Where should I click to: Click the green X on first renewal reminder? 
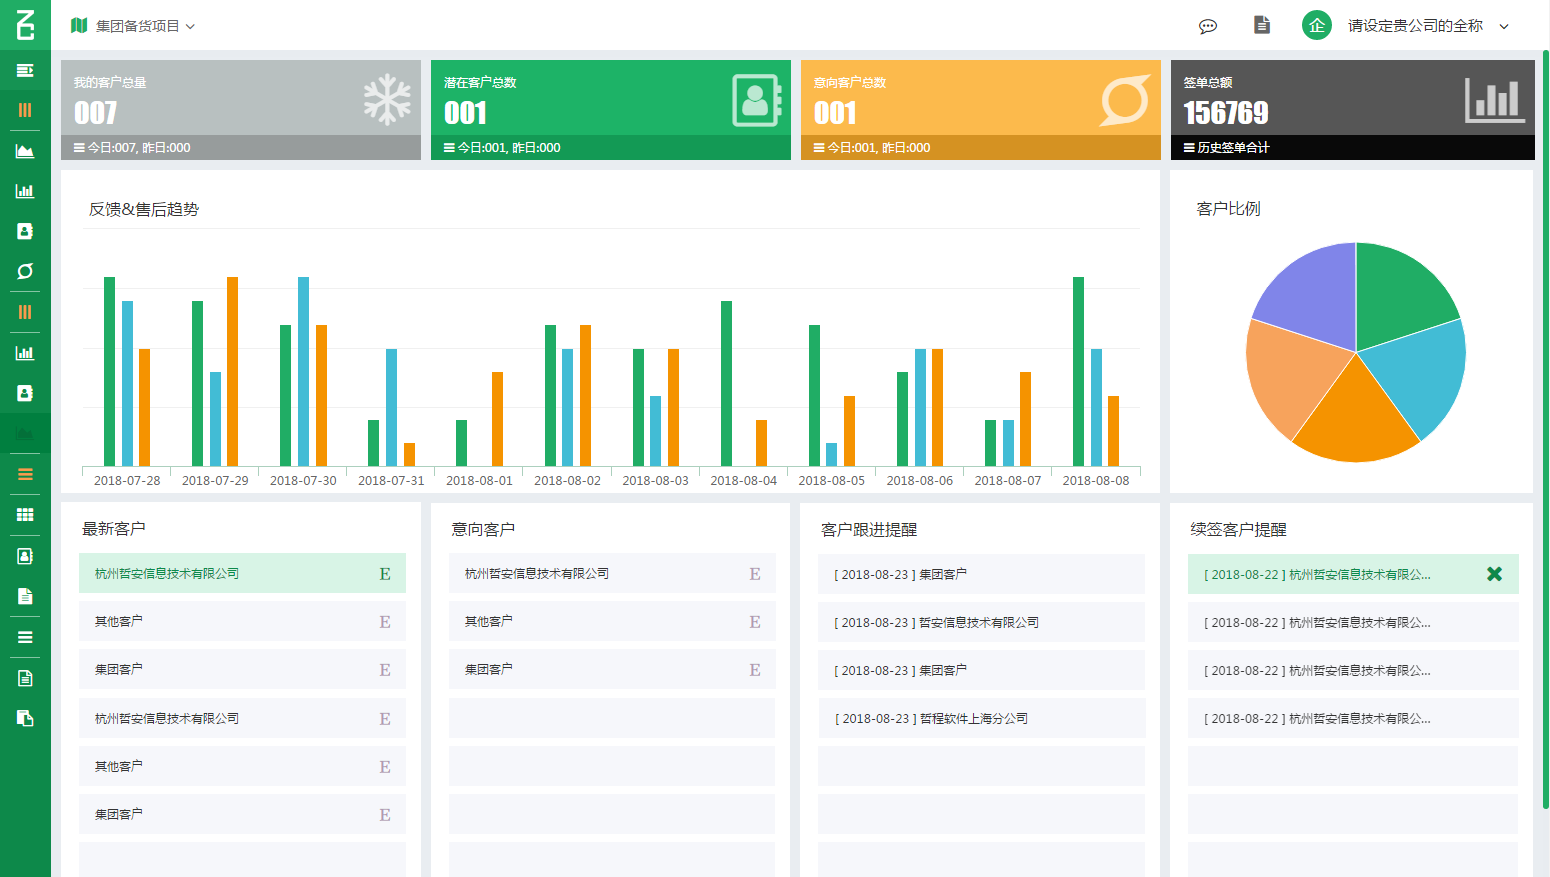coord(1494,574)
